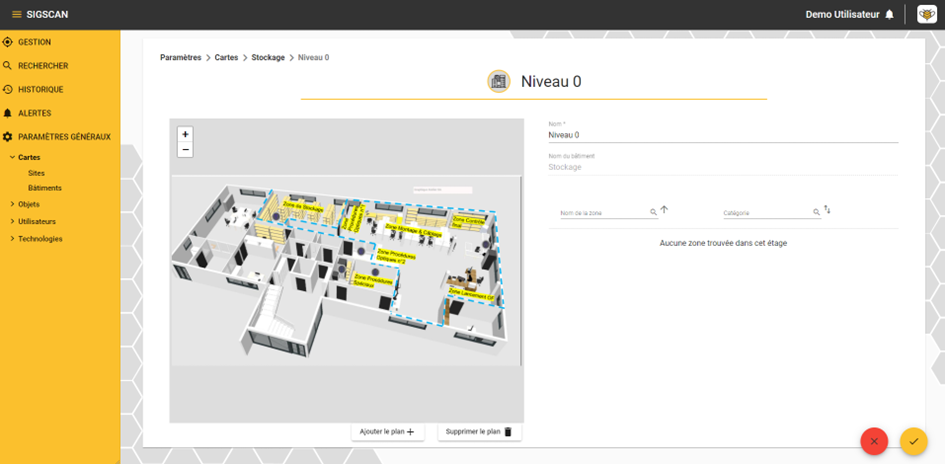Toggle sort order next to Catégorie
Viewport: 945px width, 464px height.
coord(827,210)
